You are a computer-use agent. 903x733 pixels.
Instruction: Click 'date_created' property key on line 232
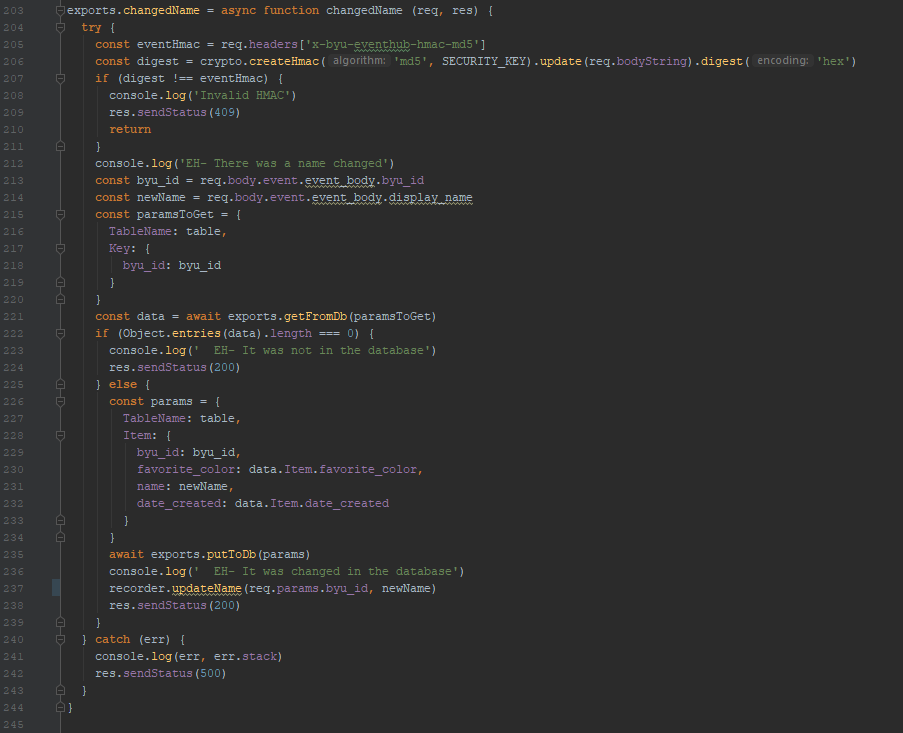179,503
